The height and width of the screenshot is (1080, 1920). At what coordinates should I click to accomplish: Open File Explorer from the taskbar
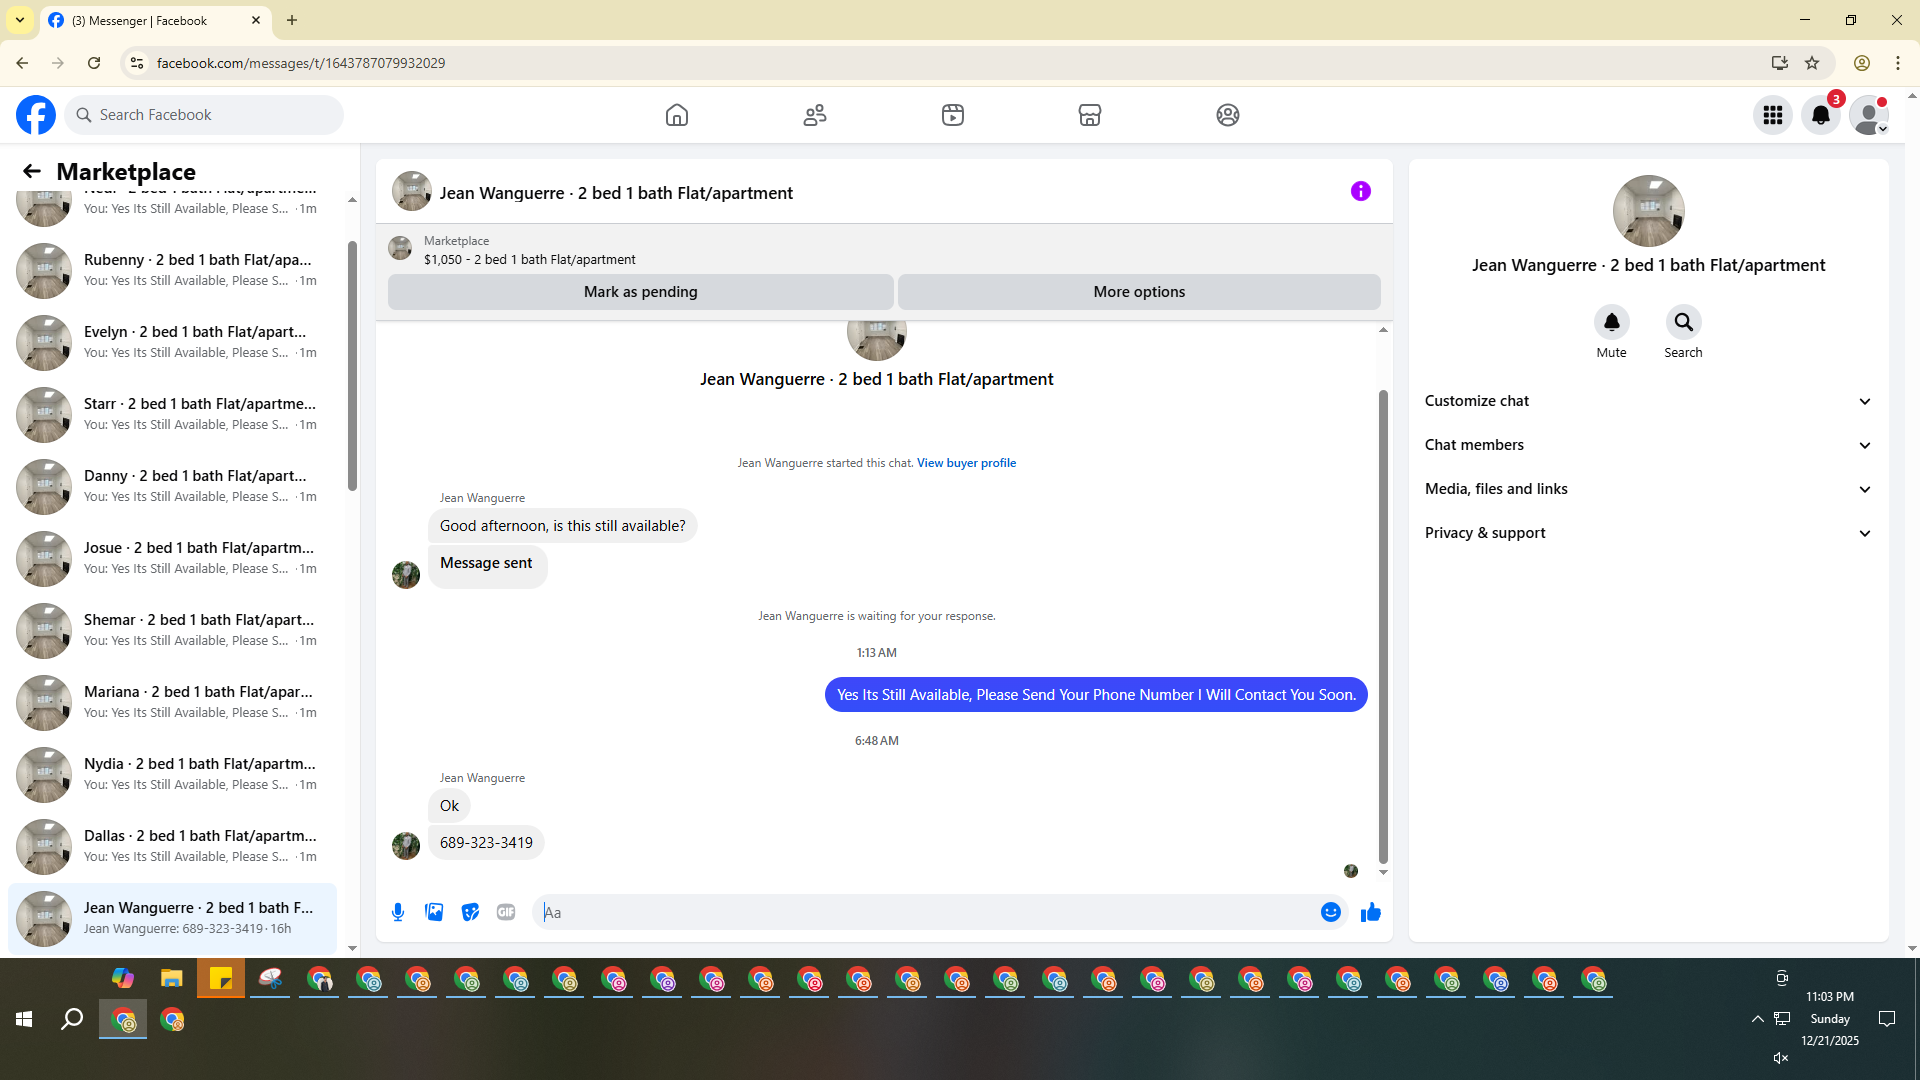(x=172, y=978)
